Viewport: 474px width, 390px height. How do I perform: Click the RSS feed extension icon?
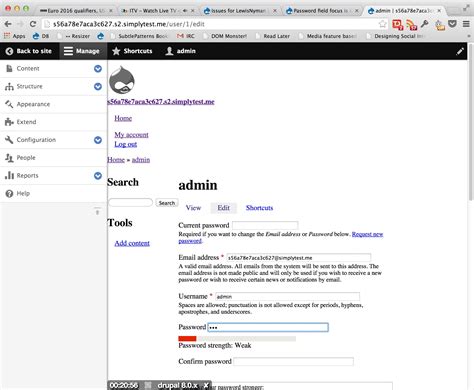click(412, 25)
